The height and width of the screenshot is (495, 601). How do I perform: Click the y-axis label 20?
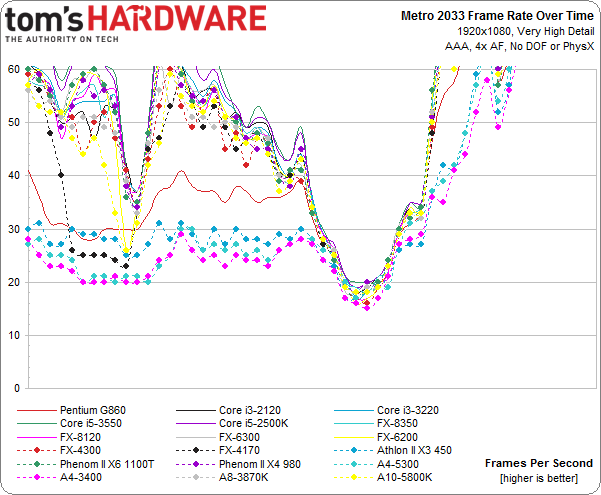(x=13, y=283)
